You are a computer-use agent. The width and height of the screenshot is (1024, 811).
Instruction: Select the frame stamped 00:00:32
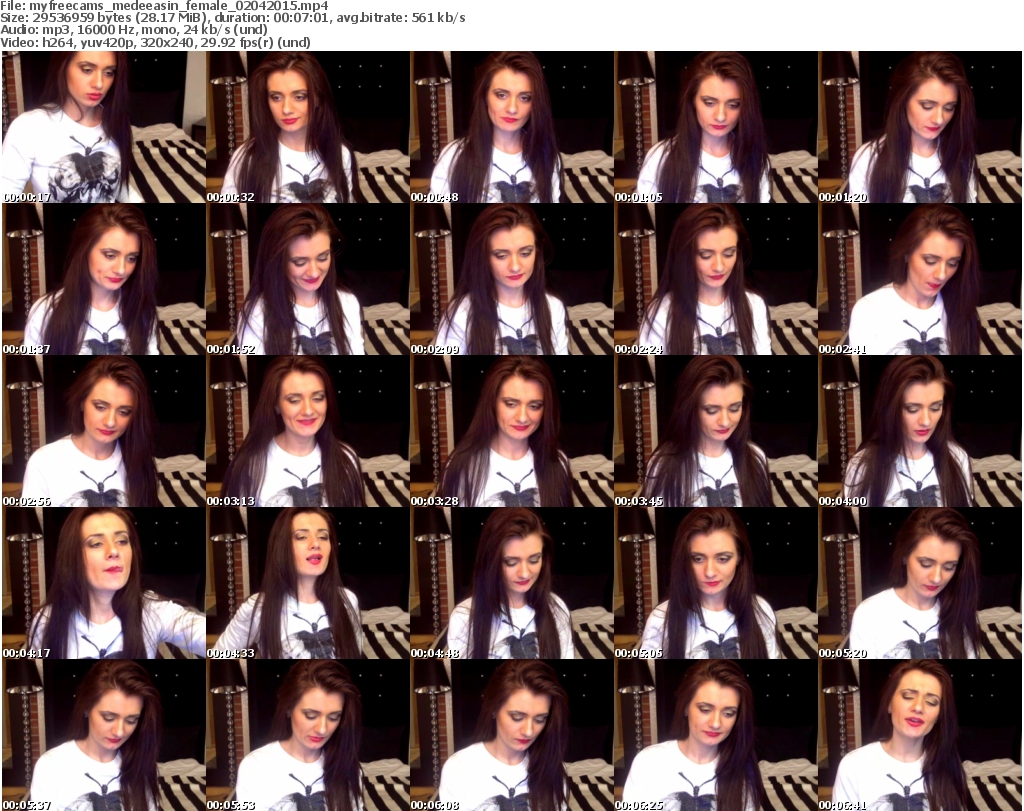[x=308, y=127]
